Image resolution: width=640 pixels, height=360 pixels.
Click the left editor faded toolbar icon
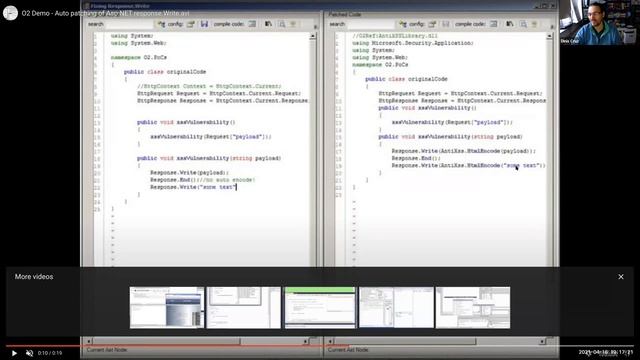tap(293, 24)
